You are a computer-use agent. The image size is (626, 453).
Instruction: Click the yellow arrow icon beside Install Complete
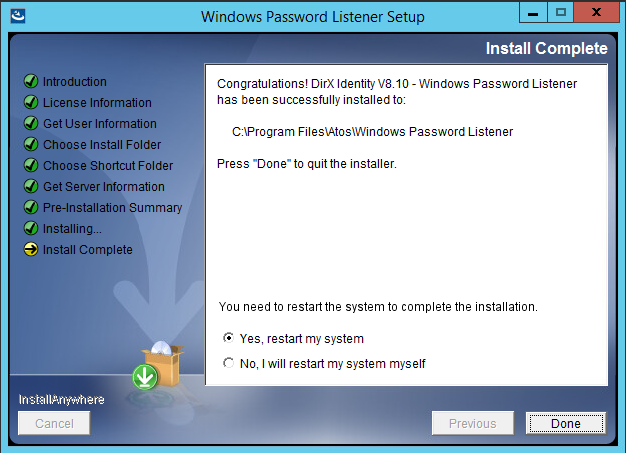tap(31, 250)
